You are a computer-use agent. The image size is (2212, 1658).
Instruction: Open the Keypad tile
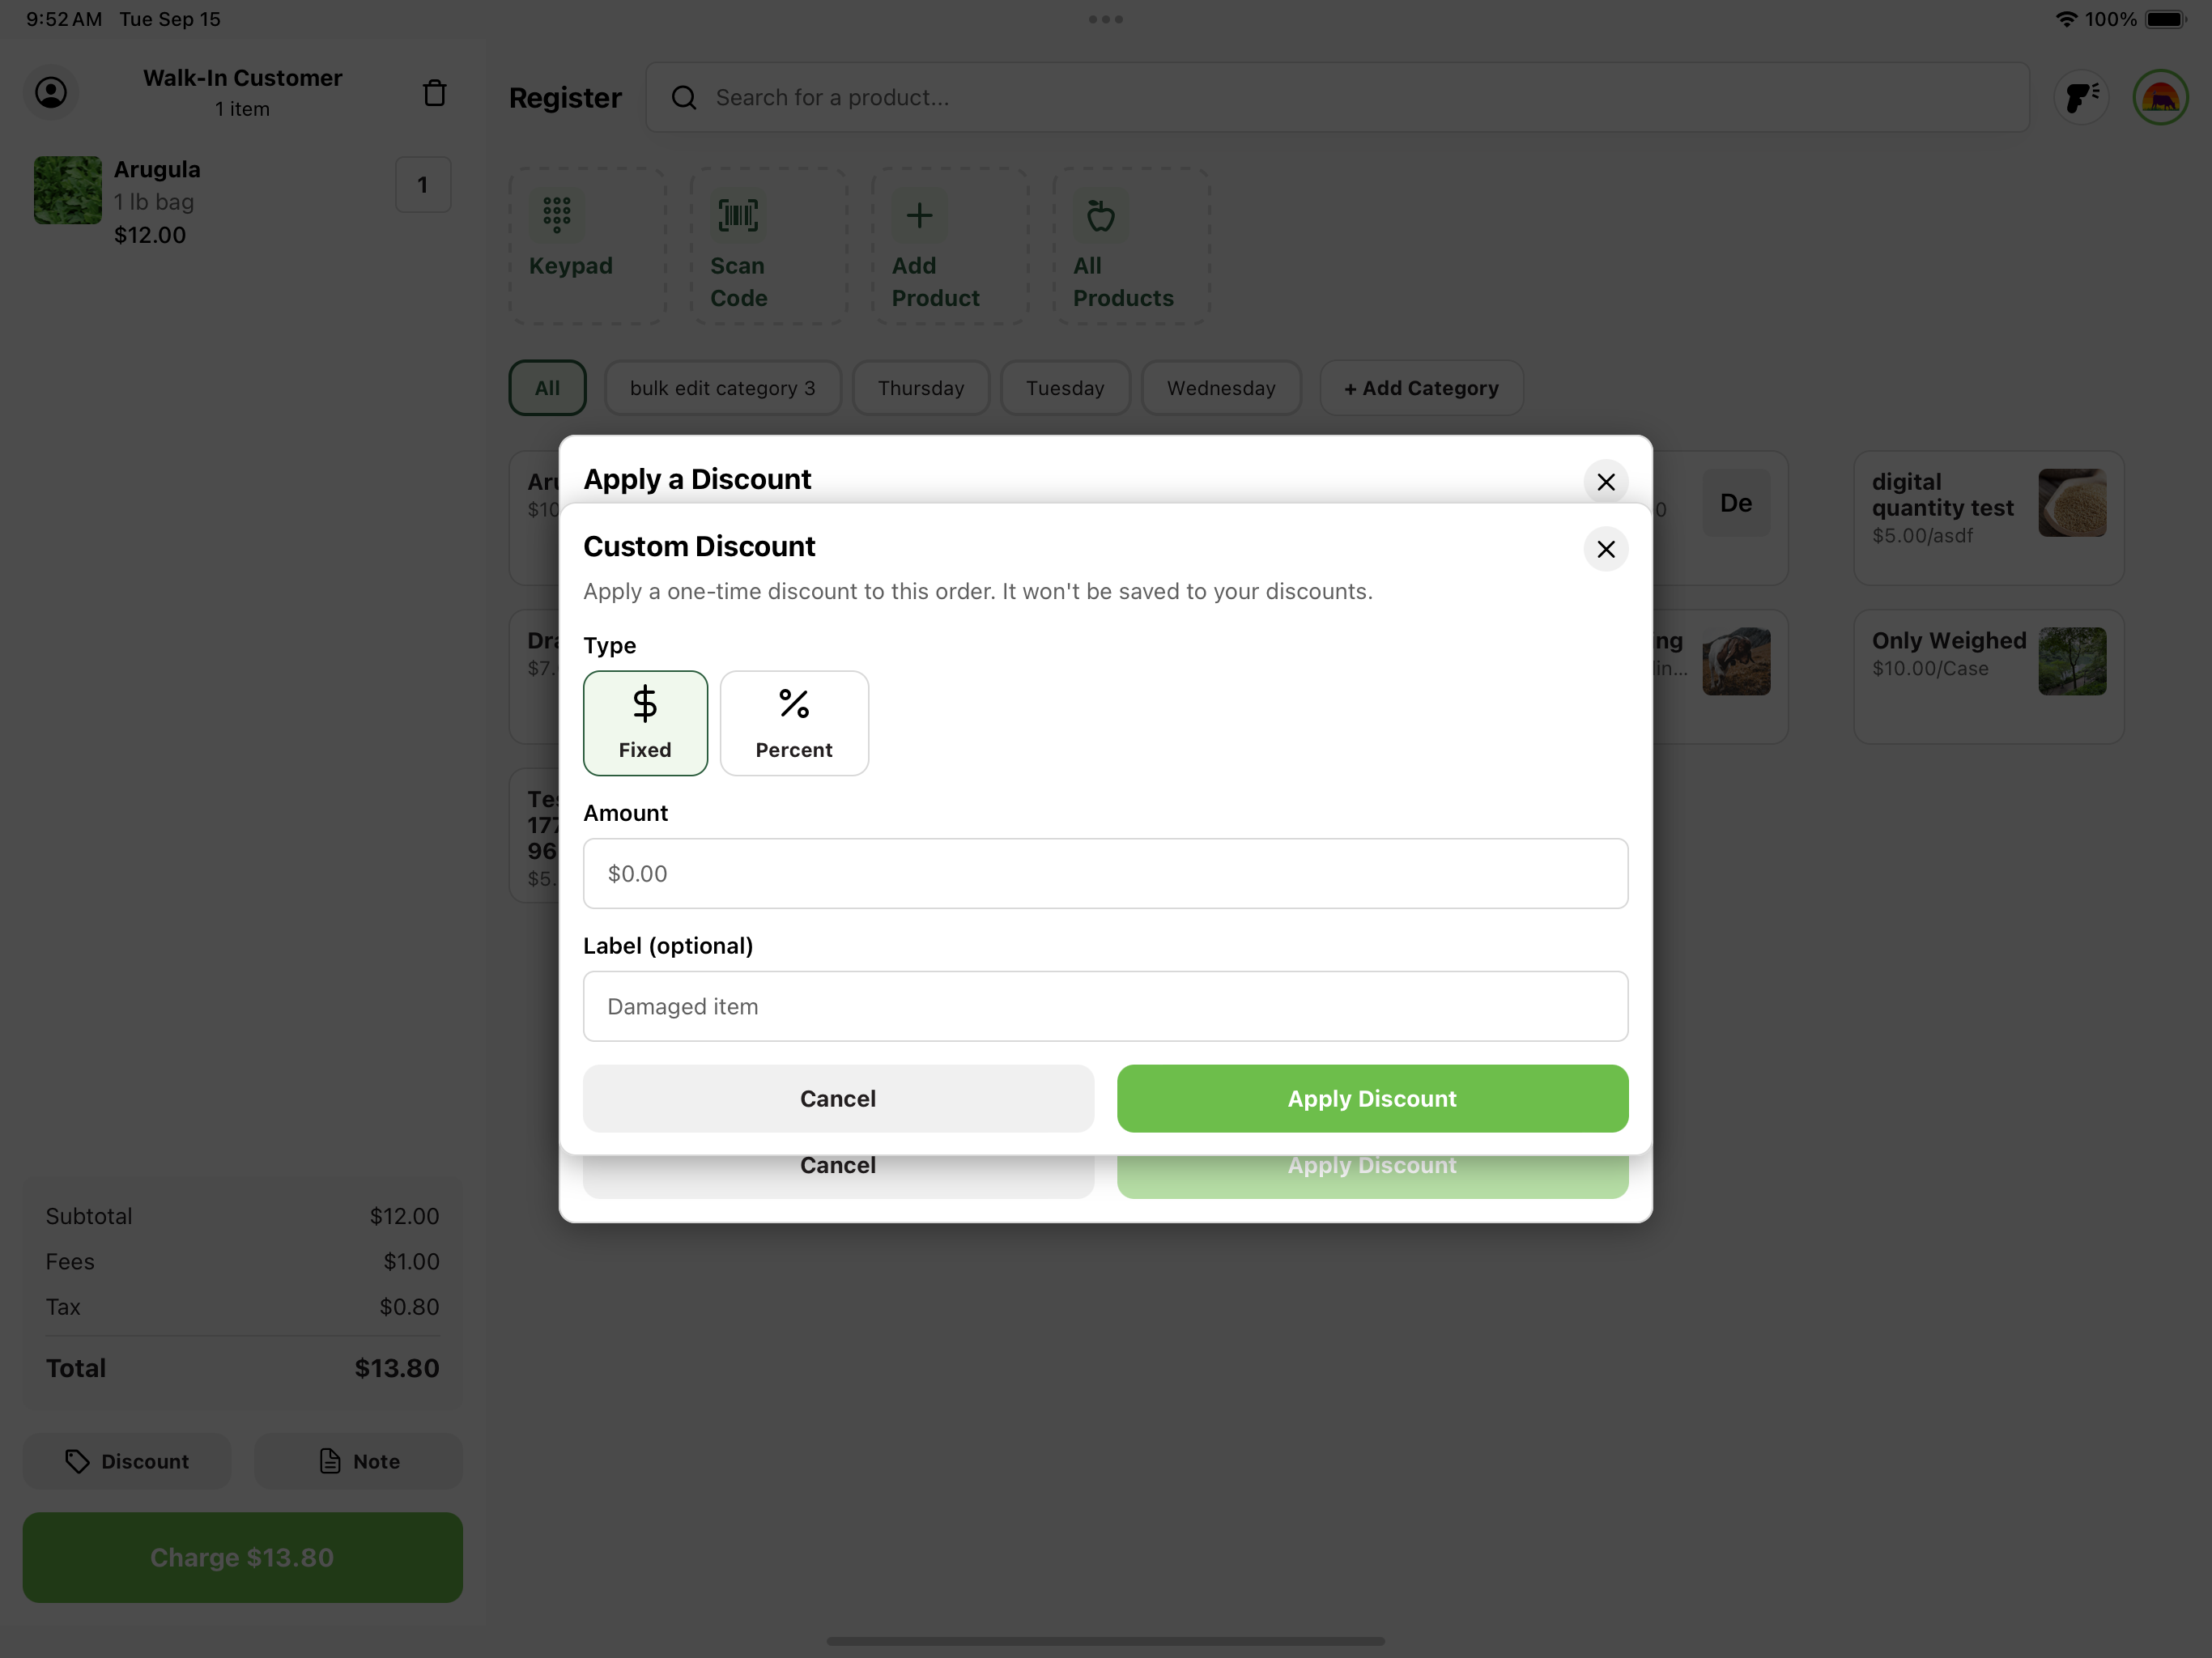click(588, 246)
